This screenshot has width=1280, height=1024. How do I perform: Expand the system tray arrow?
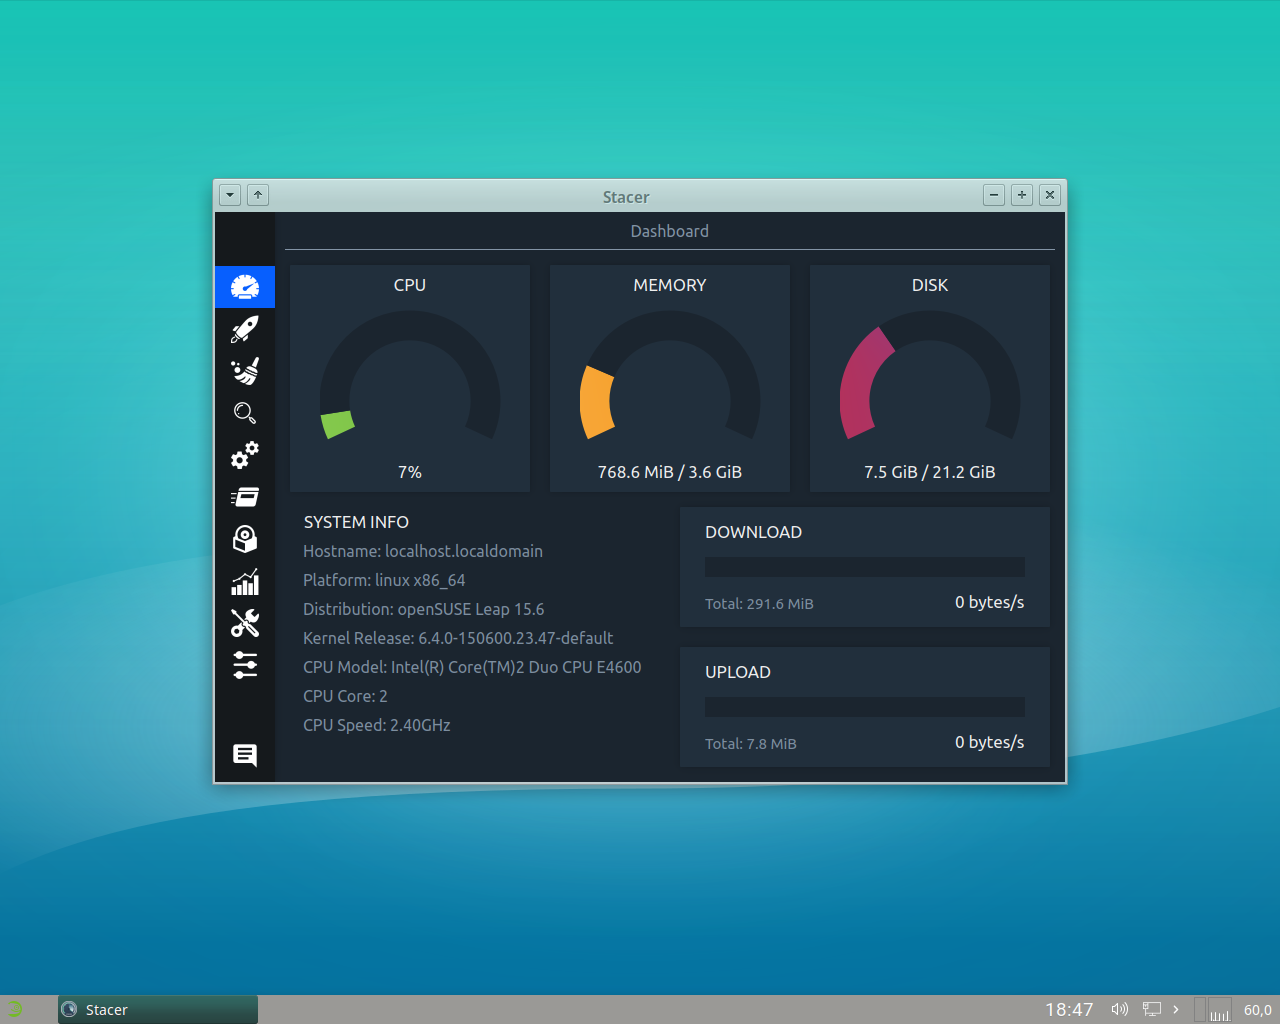[x=1176, y=1009]
